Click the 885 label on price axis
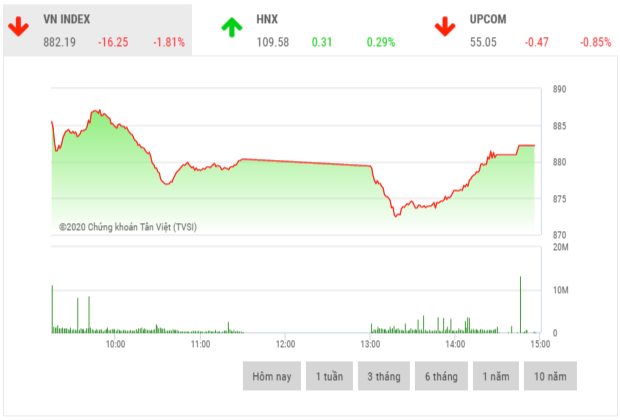 pos(560,126)
